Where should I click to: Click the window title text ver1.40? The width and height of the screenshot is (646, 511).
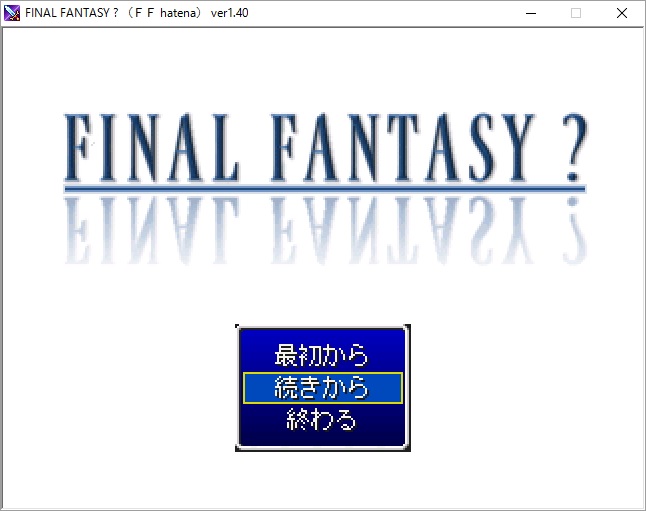click(229, 13)
